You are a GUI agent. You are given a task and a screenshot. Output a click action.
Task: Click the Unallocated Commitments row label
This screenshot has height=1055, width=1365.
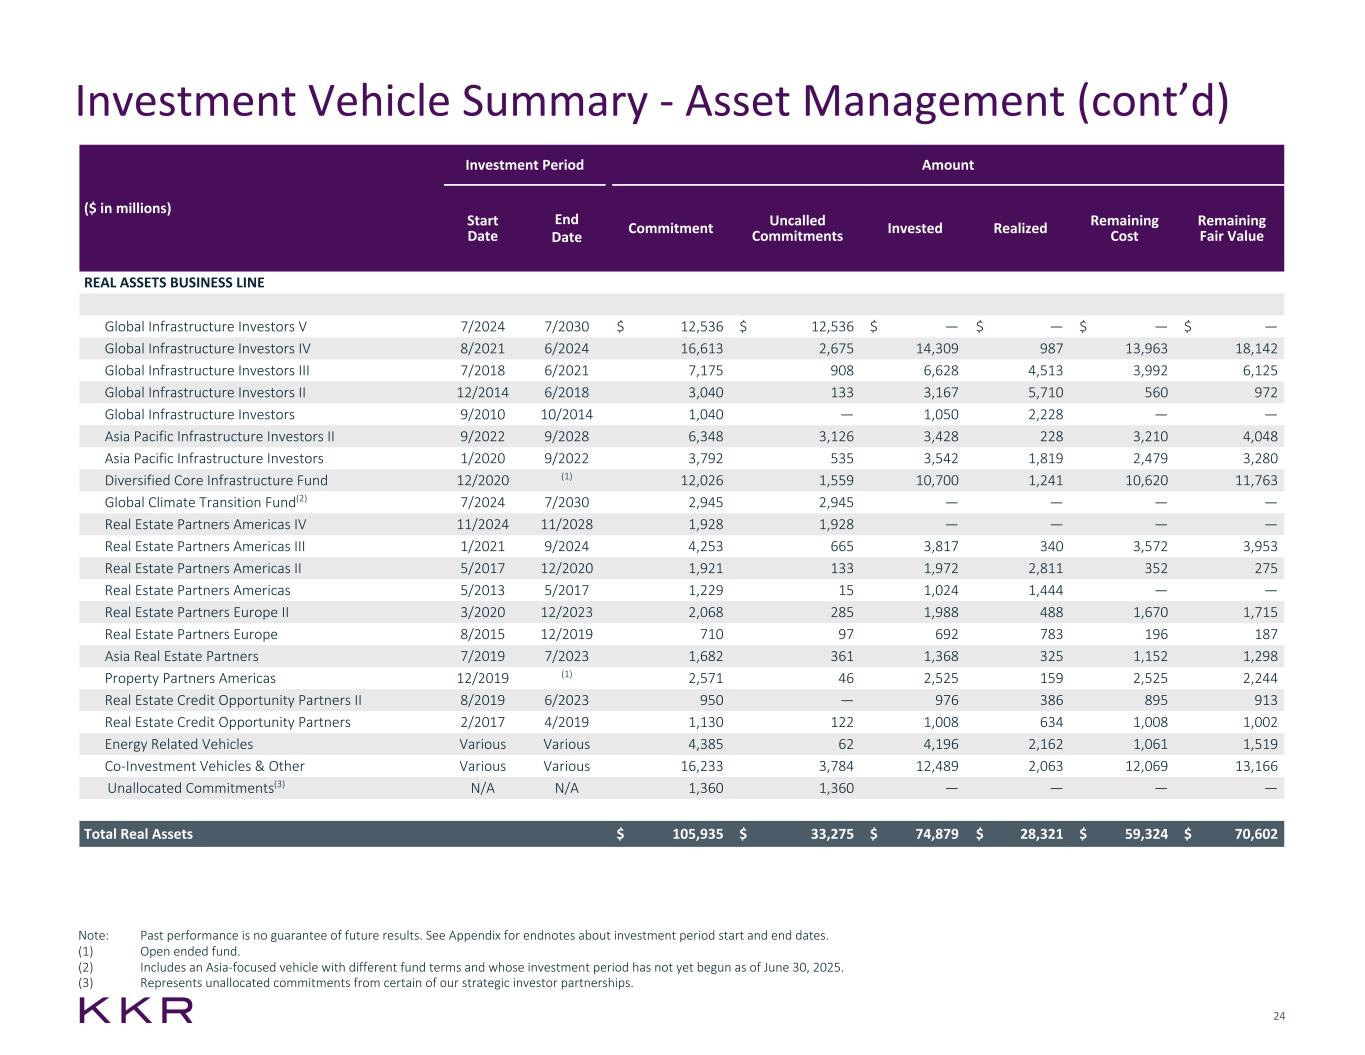tap(190, 789)
